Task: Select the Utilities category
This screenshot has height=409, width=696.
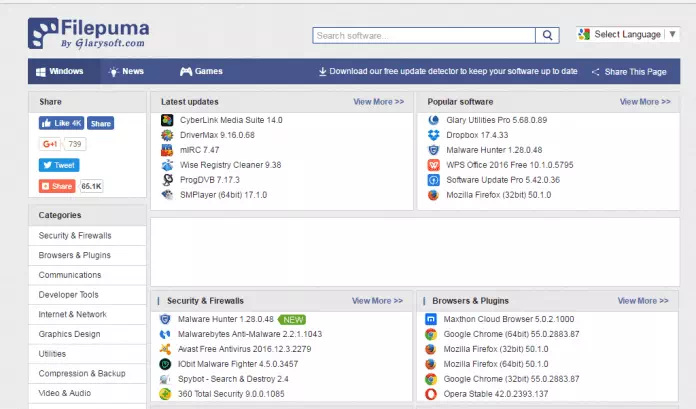Action: 87,354
